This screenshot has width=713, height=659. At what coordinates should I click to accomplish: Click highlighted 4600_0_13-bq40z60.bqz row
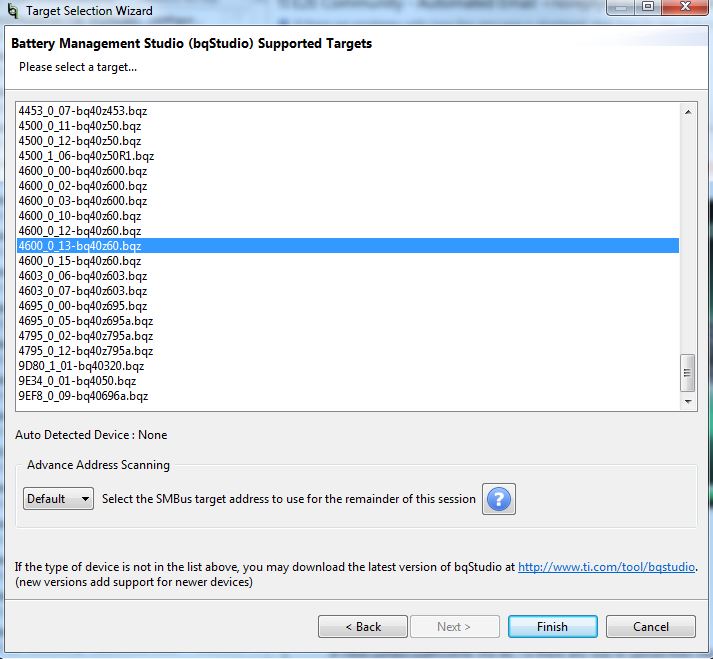click(x=348, y=246)
